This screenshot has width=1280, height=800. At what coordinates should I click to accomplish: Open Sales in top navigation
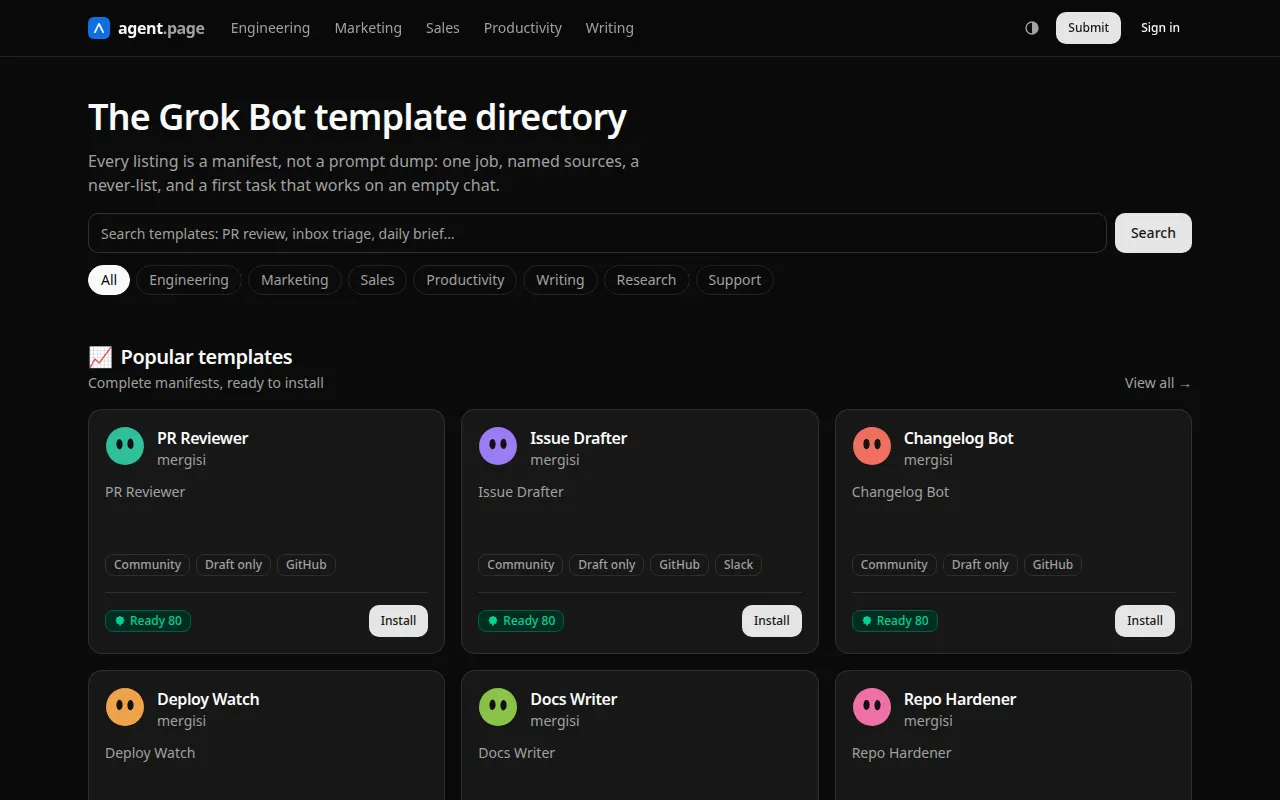coord(443,28)
